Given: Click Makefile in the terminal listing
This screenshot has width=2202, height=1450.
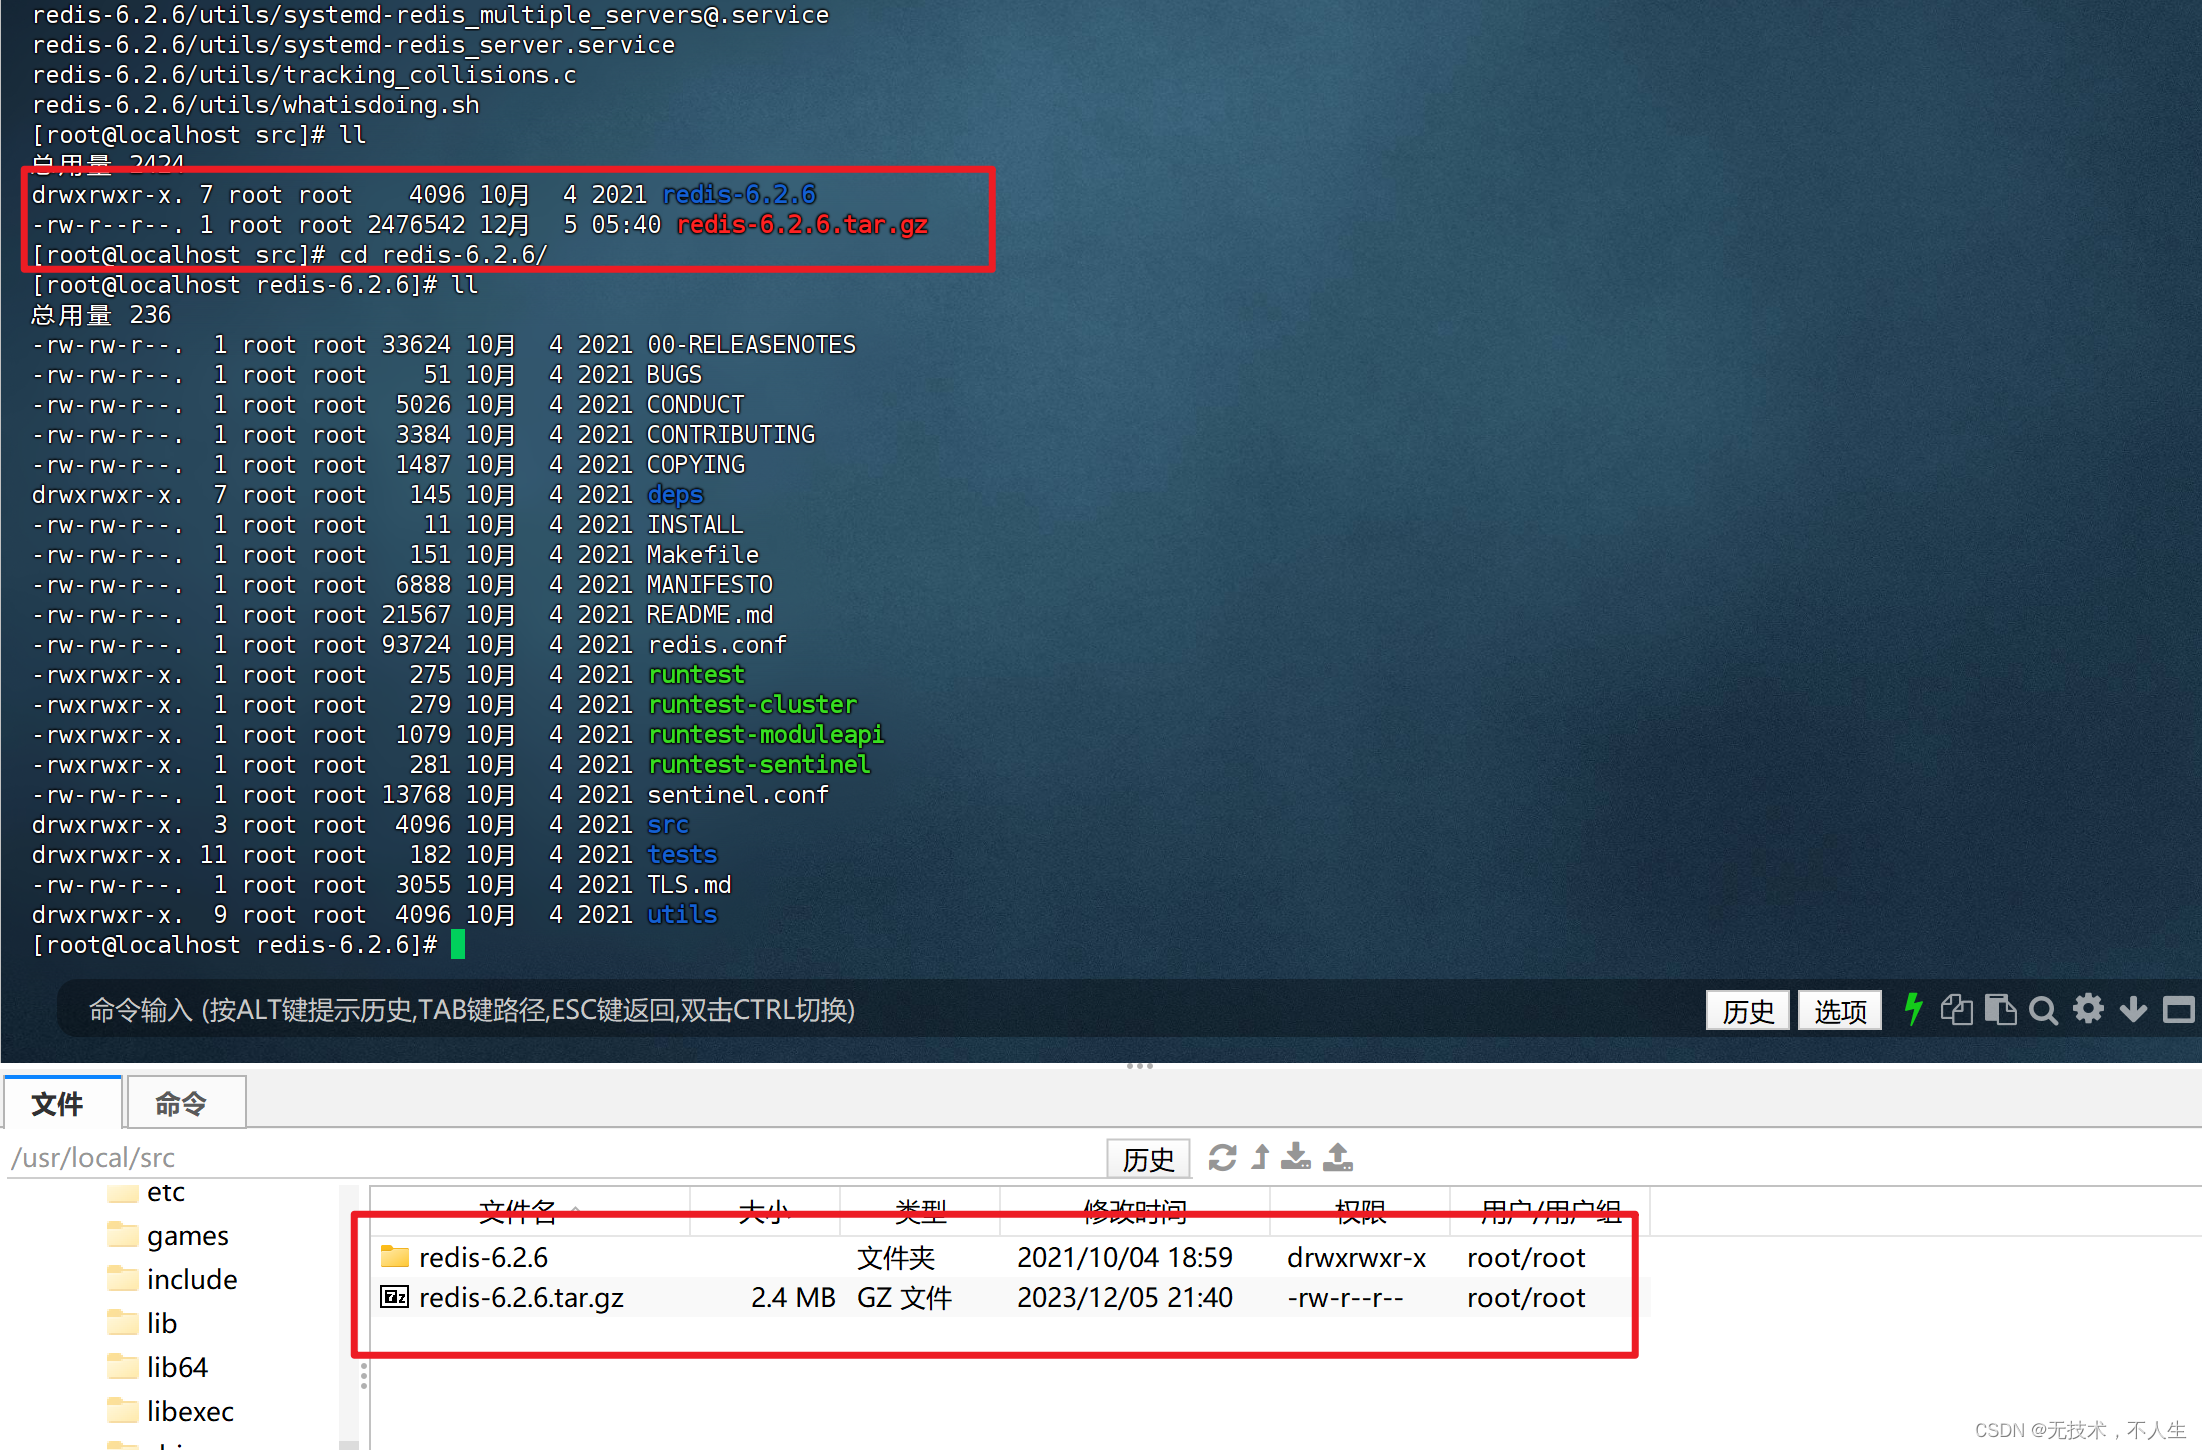Looking at the screenshot, I should pos(703,555).
